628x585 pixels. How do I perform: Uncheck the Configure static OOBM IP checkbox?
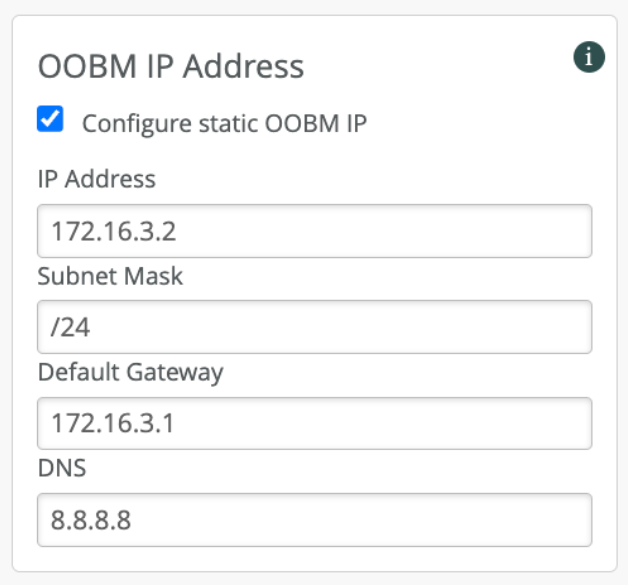(x=50, y=120)
